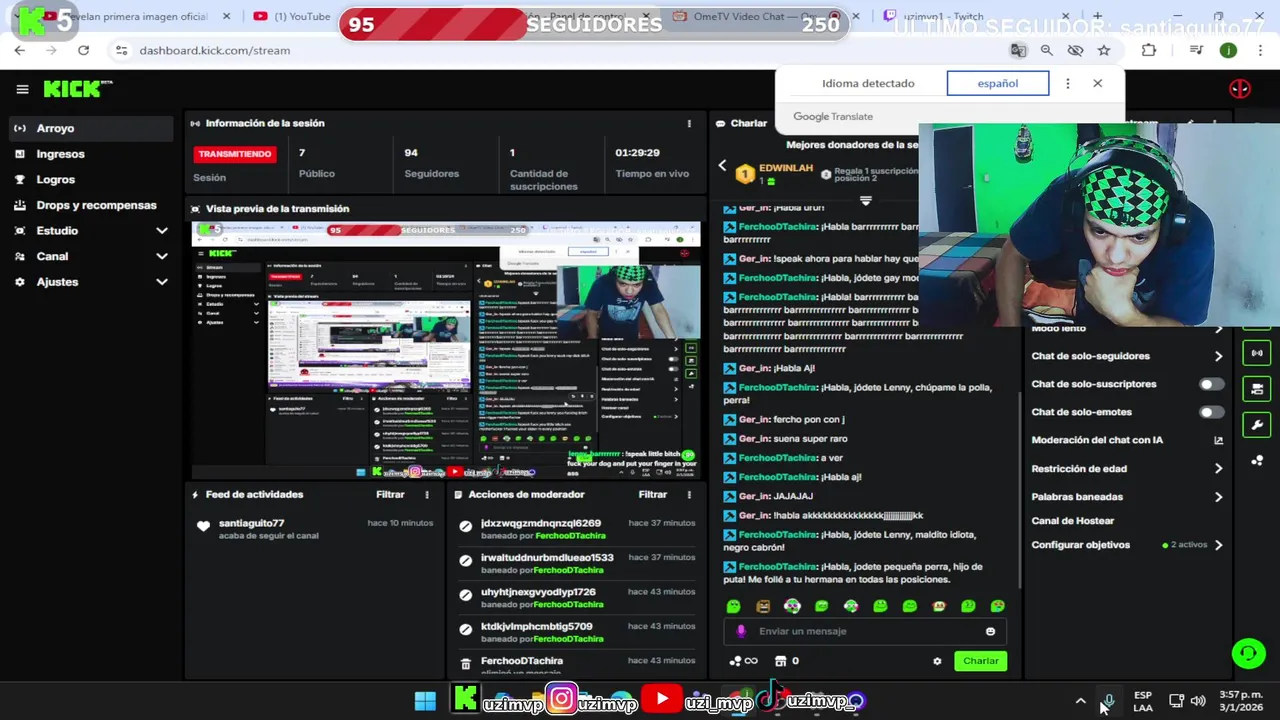This screenshot has height=720, width=1280.
Task: Open Canal de Hostear option
Action: pos(1073,521)
